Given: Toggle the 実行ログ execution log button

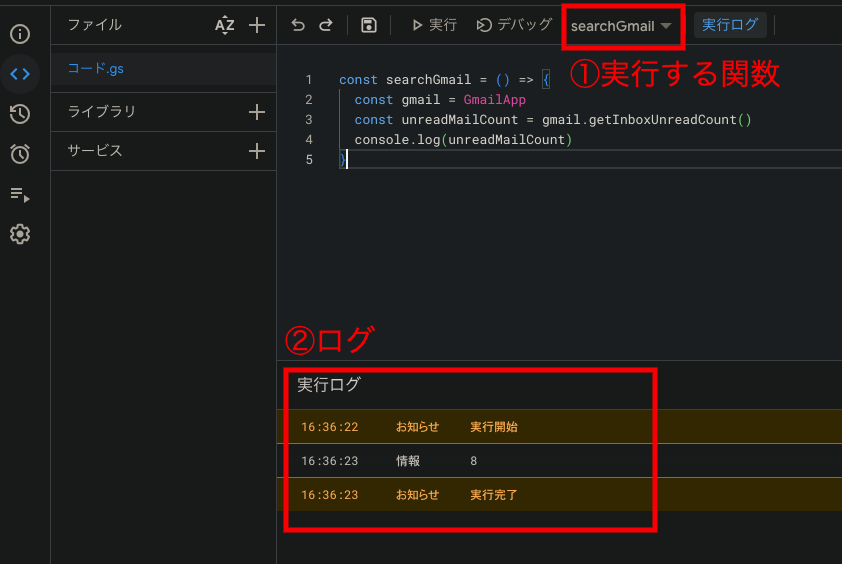Looking at the screenshot, I should (730, 25).
